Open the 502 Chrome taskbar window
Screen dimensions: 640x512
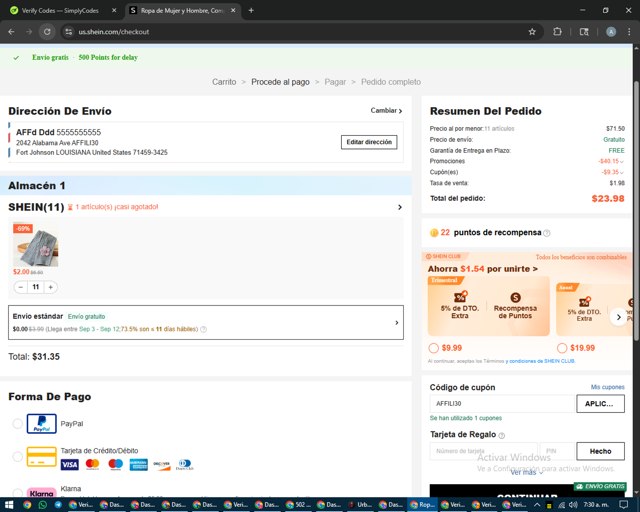click(298, 505)
